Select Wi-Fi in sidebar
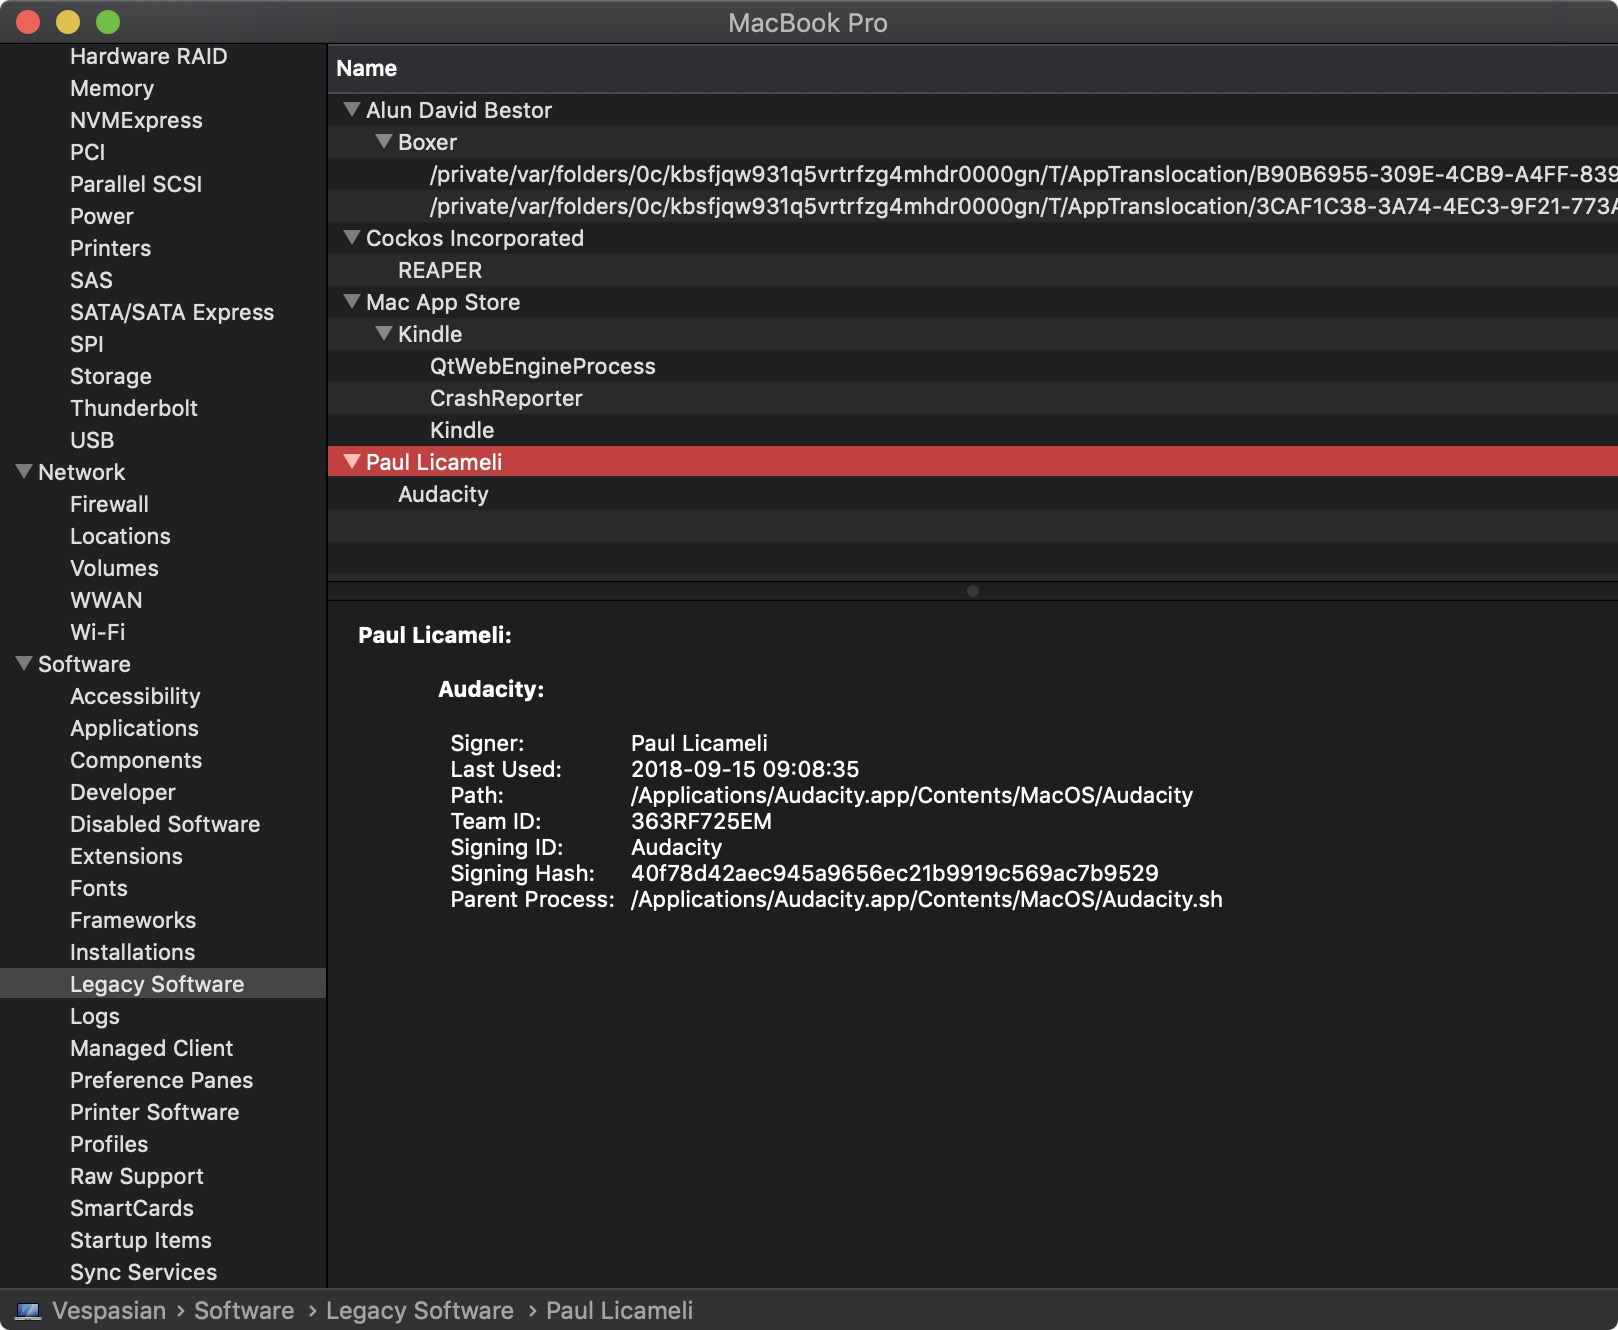The image size is (1618, 1330). [97, 632]
